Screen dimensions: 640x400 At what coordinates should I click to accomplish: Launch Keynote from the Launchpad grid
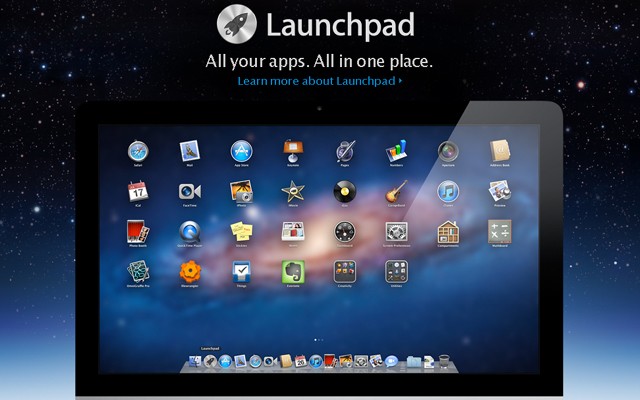(x=293, y=151)
